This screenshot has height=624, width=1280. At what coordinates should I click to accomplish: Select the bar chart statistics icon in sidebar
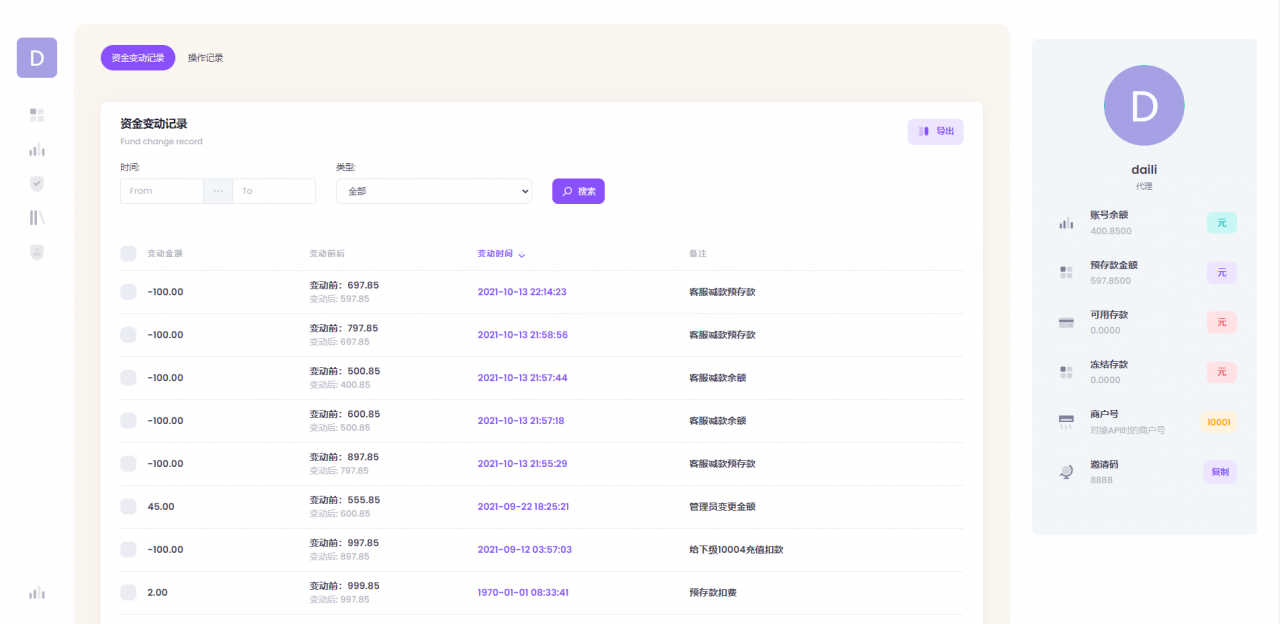[36, 150]
